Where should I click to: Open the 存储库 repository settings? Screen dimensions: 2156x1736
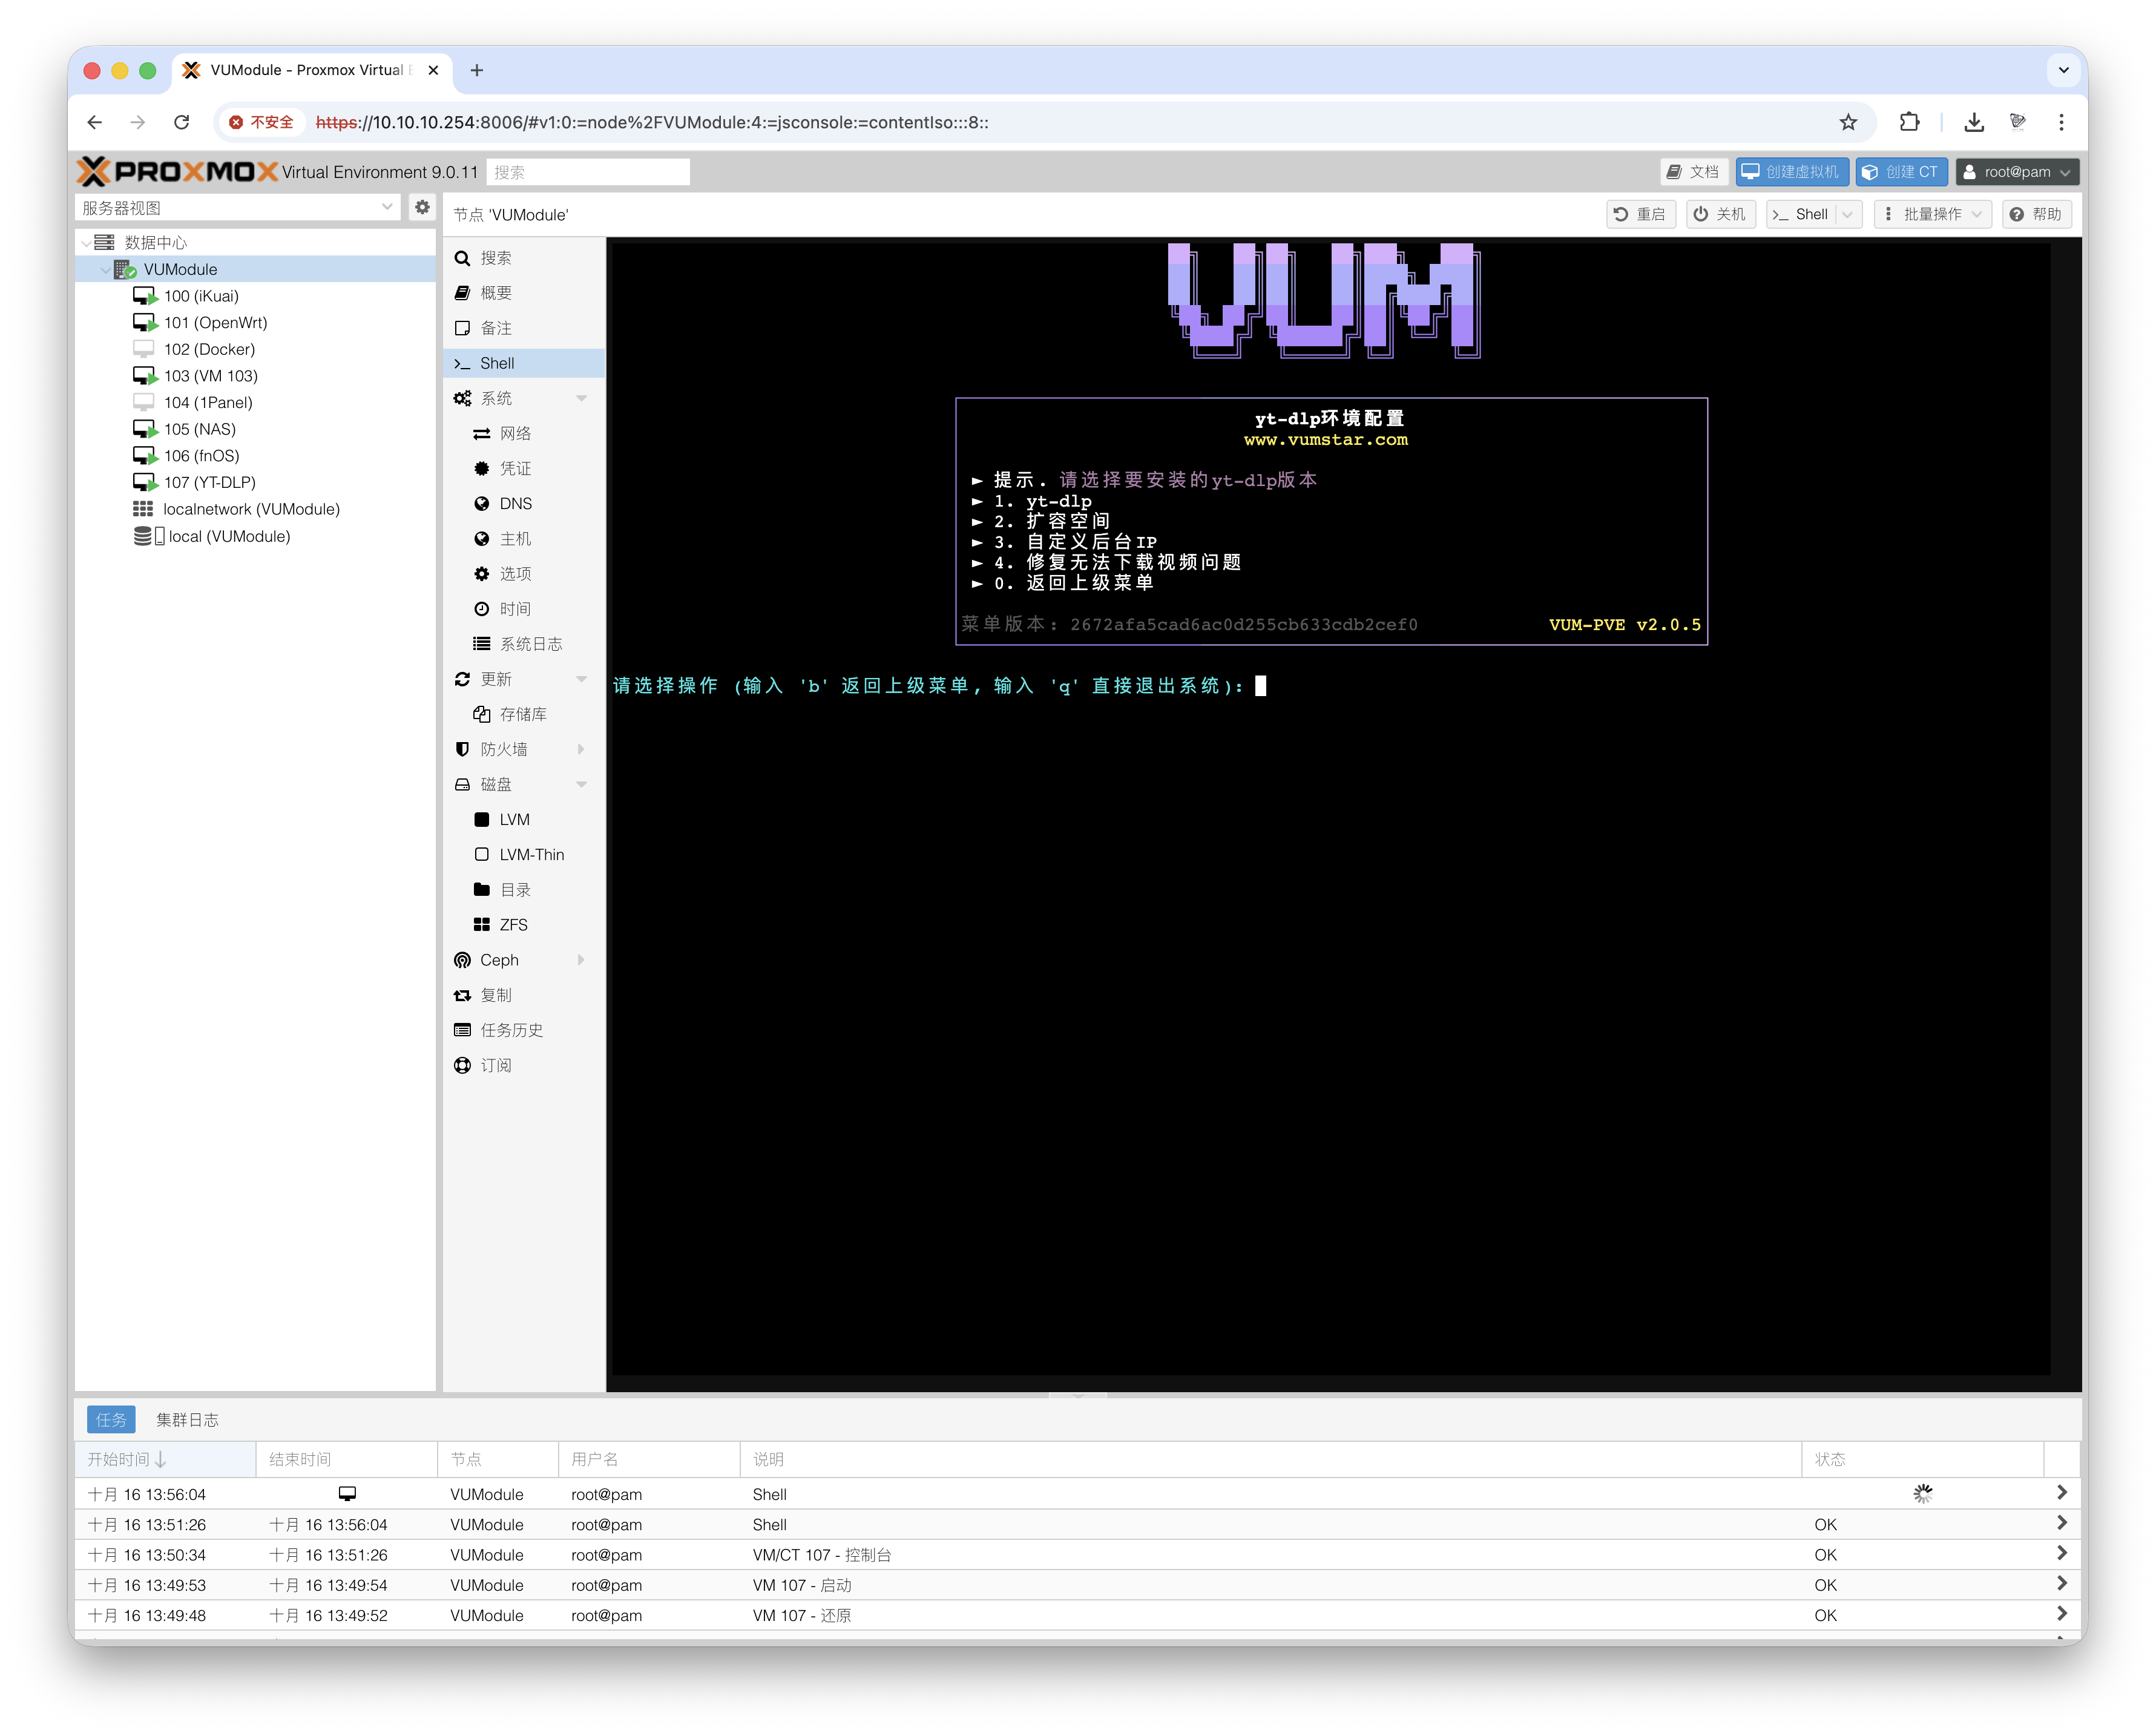(x=524, y=714)
